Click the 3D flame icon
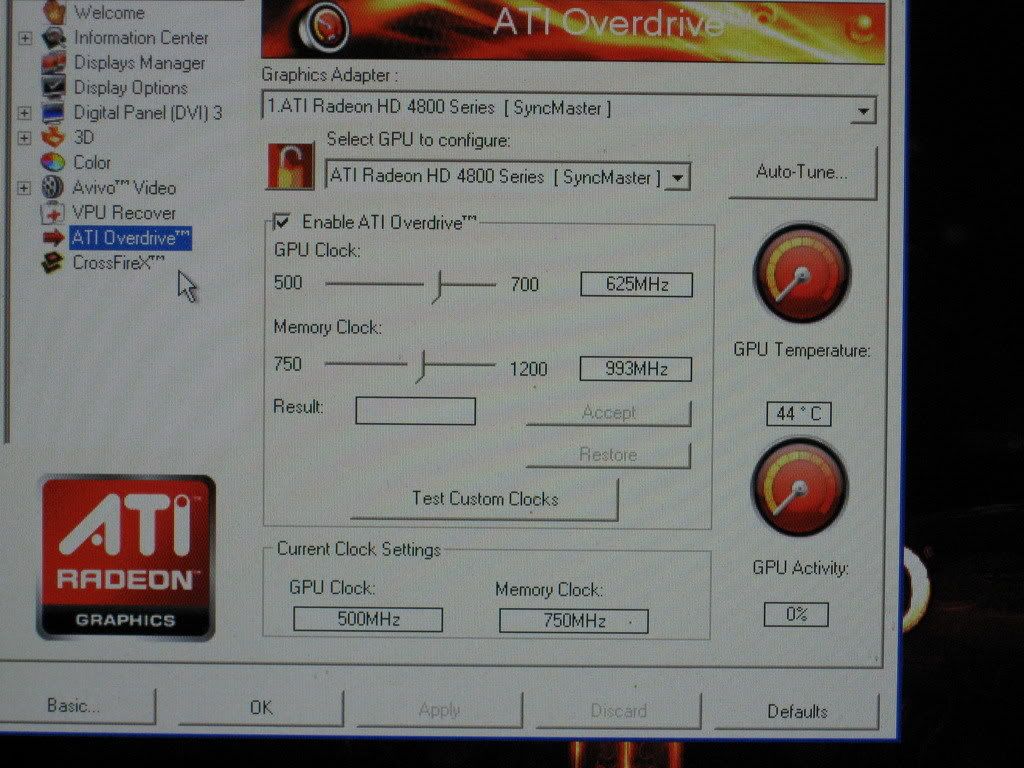1024x768 pixels. pyautogui.click(x=54, y=137)
